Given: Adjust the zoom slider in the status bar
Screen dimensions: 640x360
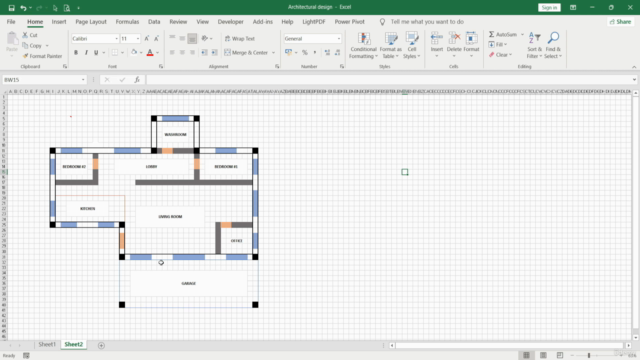Looking at the screenshot, I should 589,356.
